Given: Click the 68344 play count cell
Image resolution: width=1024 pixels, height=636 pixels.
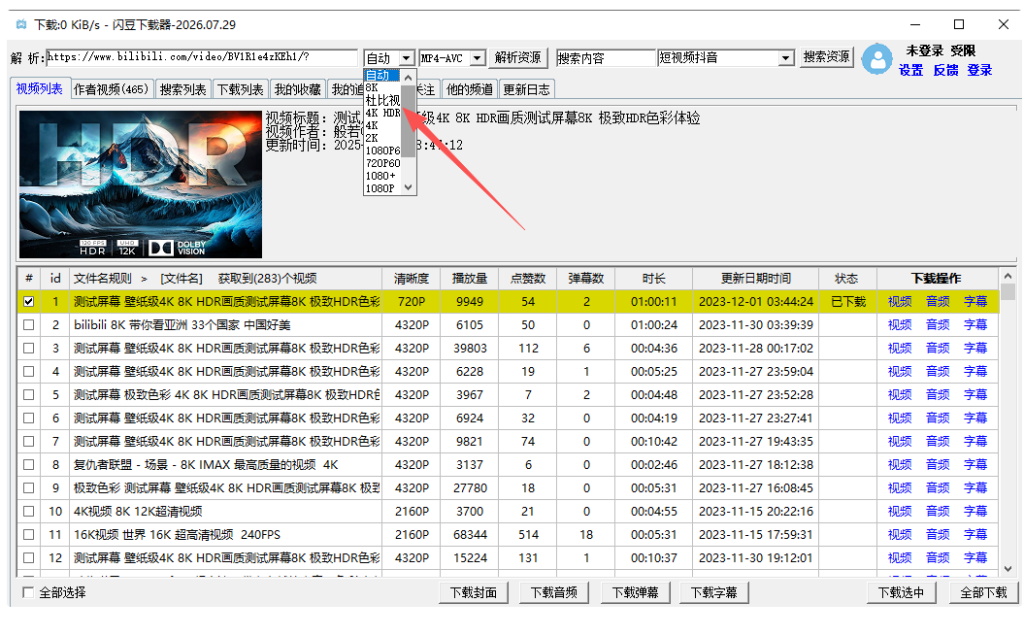Looking at the screenshot, I should point(470,534).
